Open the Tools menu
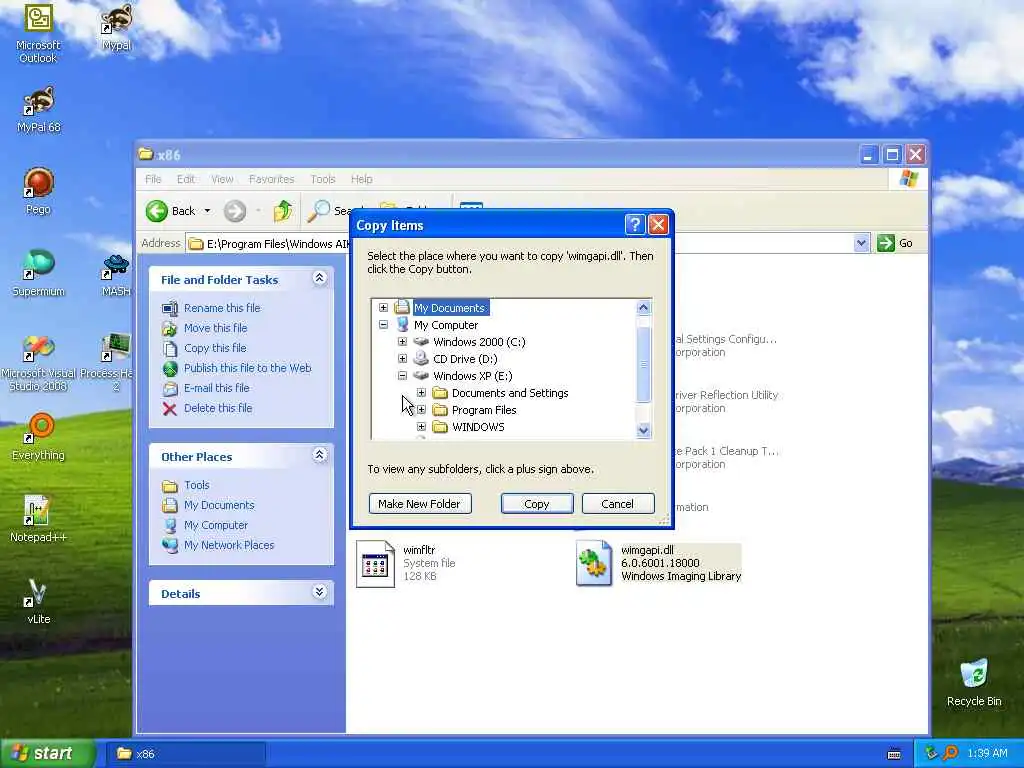The width and height of the screenshot is (1024, 768). [x=323, y=179]
